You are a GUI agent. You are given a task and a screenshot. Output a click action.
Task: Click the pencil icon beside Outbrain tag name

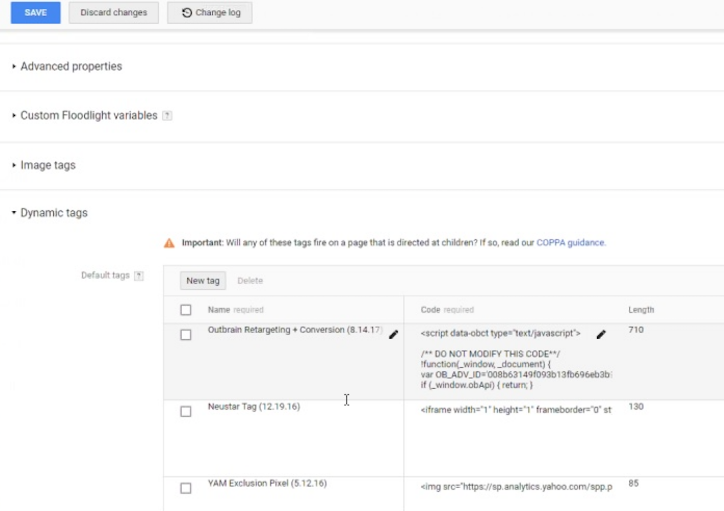[393, 334]
